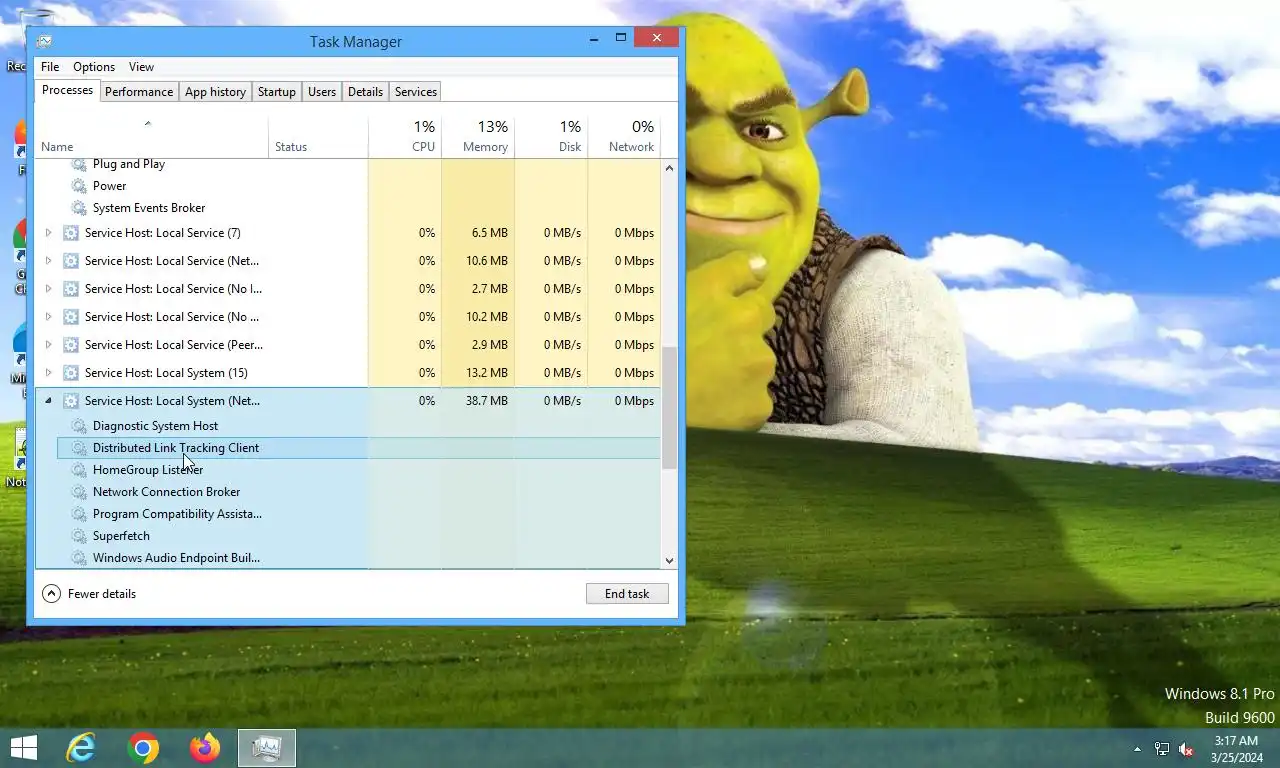Click the 13.2 MB memory value
This screenshot has width=1280, height=768.
point(486,373)
